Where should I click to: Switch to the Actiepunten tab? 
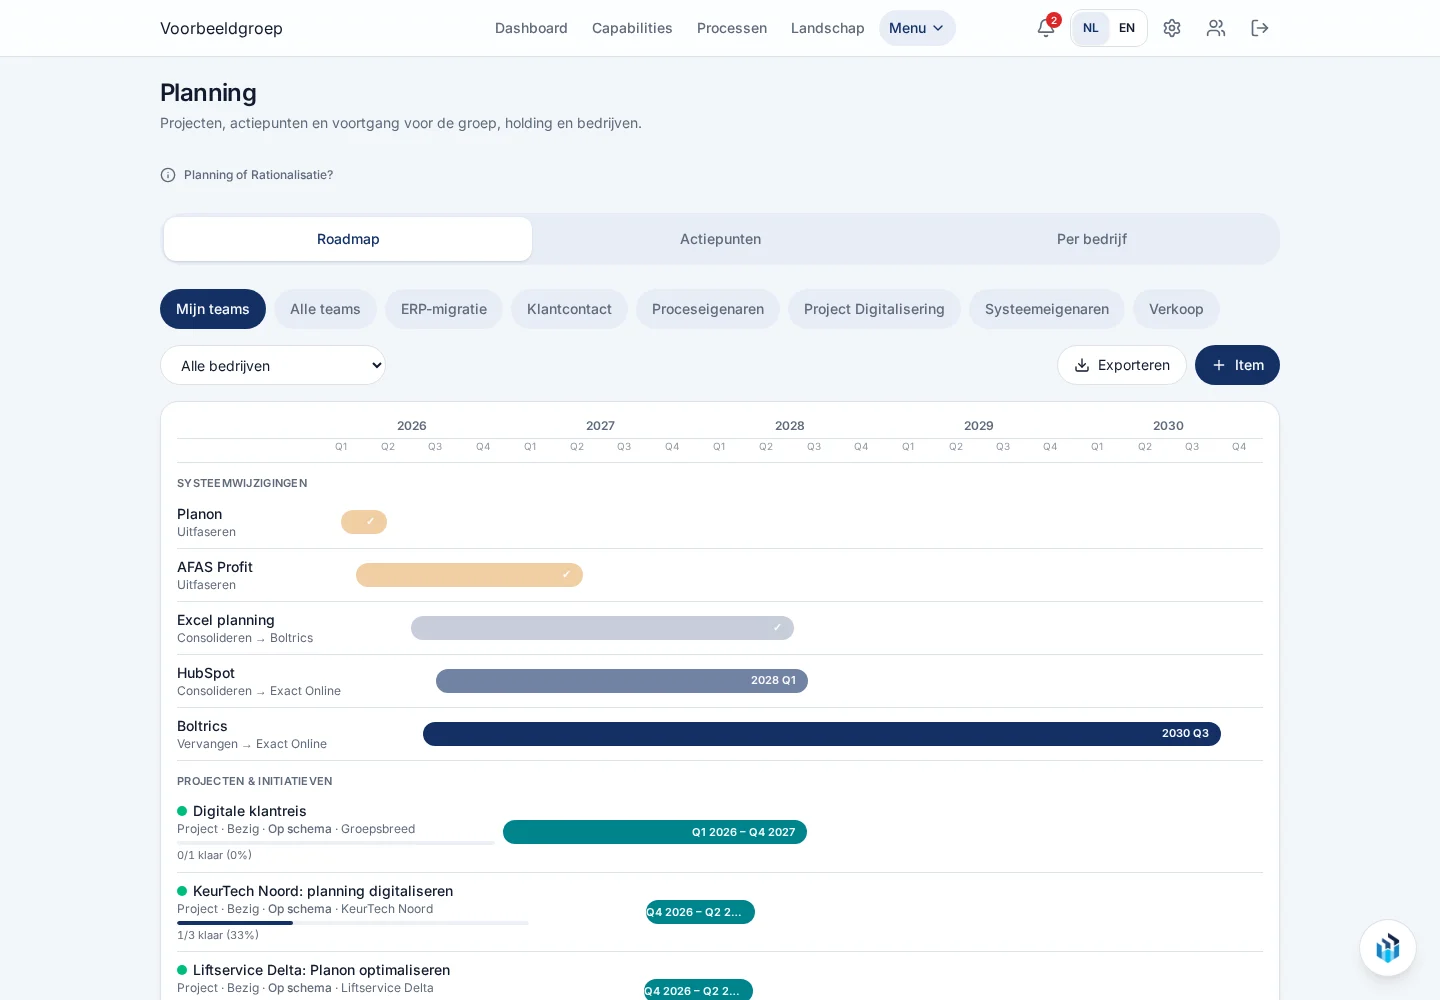(x=720, y=239)
